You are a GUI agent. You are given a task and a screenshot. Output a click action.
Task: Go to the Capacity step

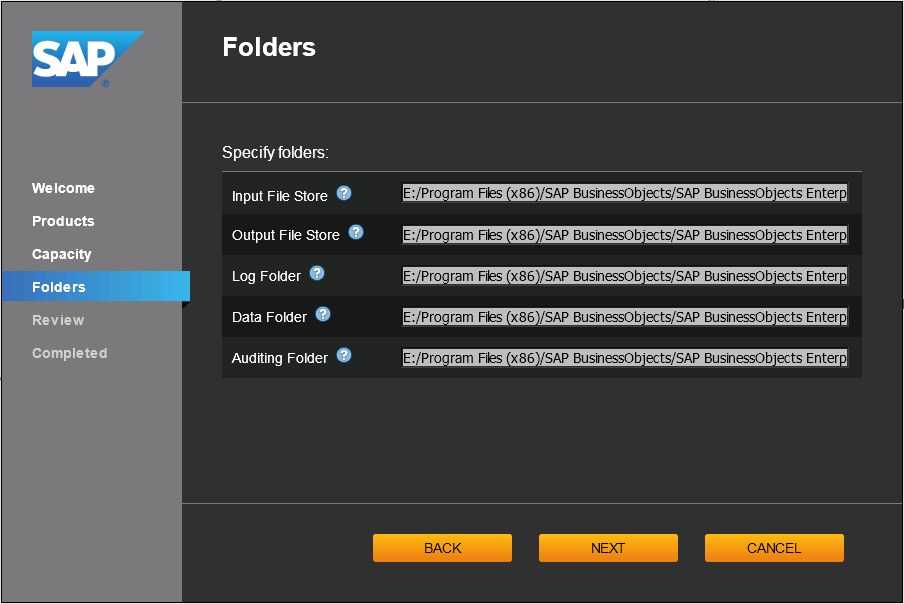click(62, 254)
